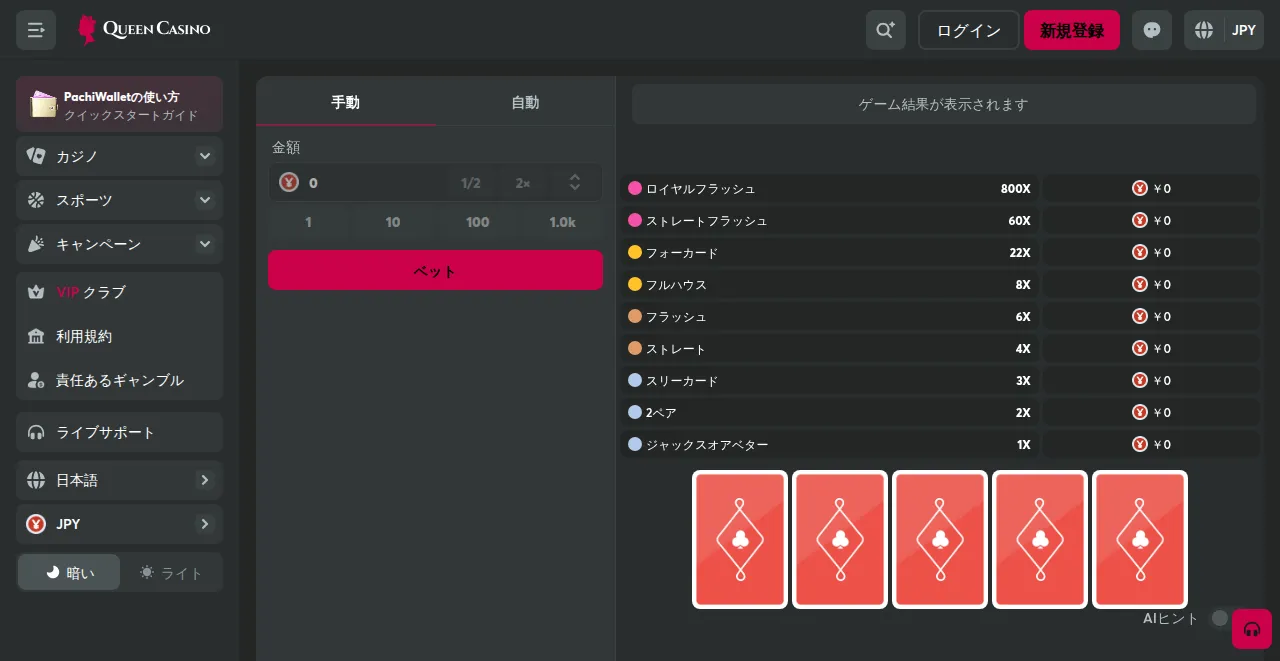1280x661 pixels.
Task: Open the VIP クラブ menu item
Action: click(x=119, y=292)
